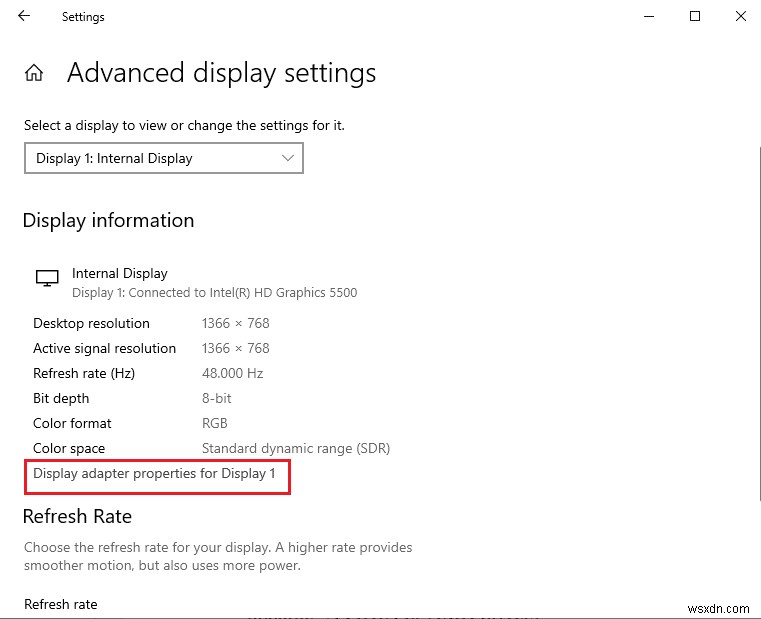This screenshot has width=761, height=619.
Task: Expand the Display 1: Internal Display dropdown
Action: click(x=164, y=158)
